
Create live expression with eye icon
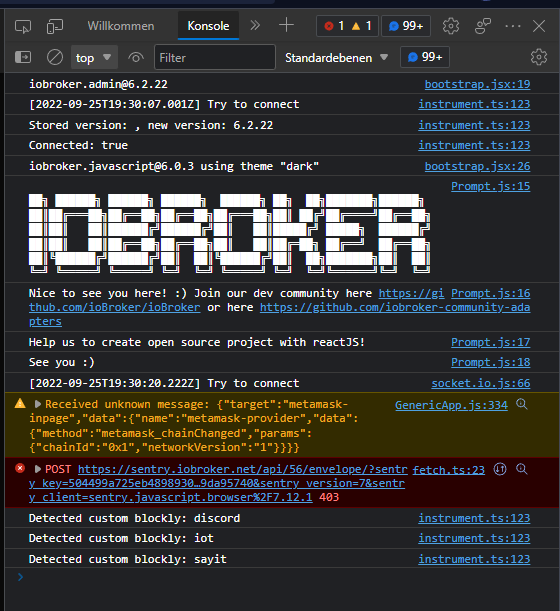[136, 58]
